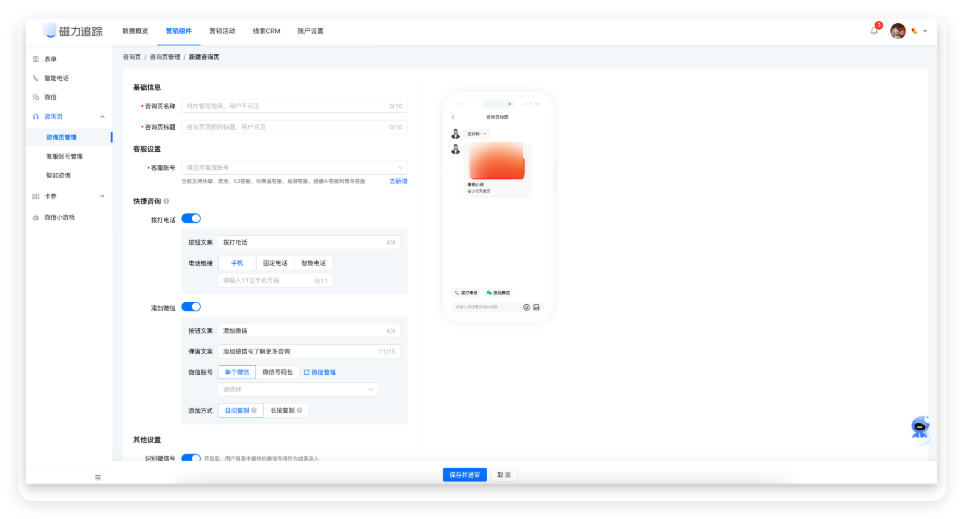964x519 pixels.
Task: Open the 客服账号 dropdown
Action: 295,168
